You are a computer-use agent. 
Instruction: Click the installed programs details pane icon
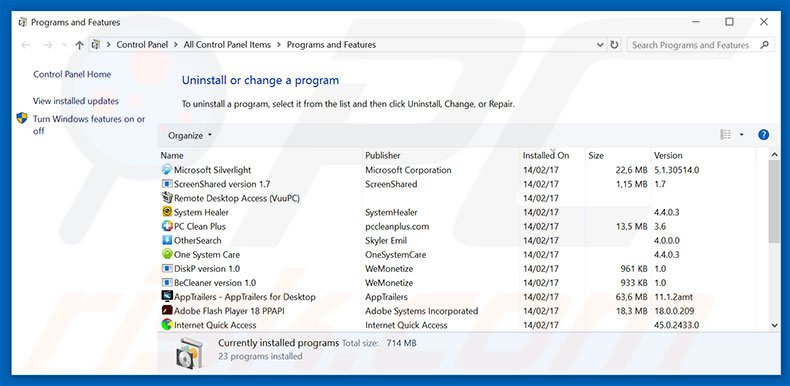190,353
